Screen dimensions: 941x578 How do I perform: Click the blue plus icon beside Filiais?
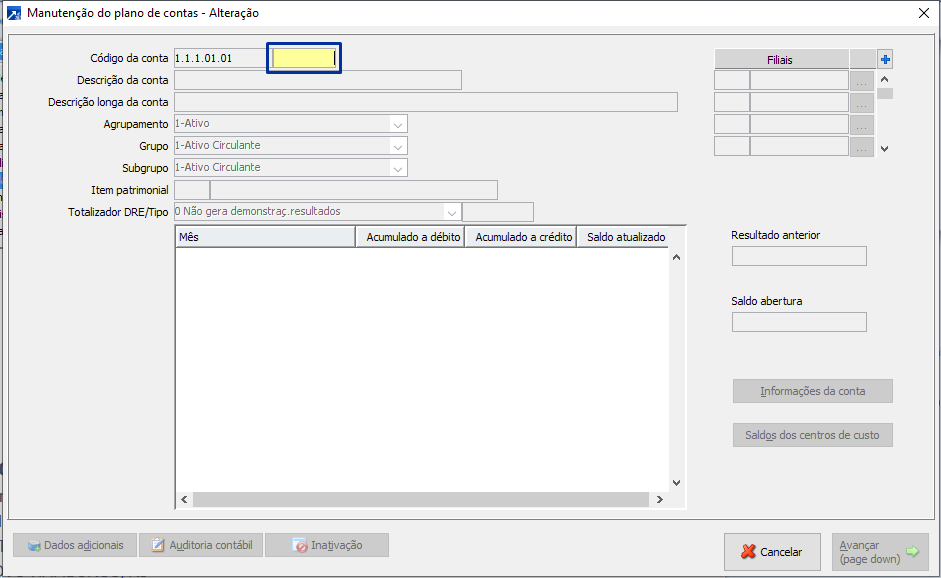(x=885, y=59)
